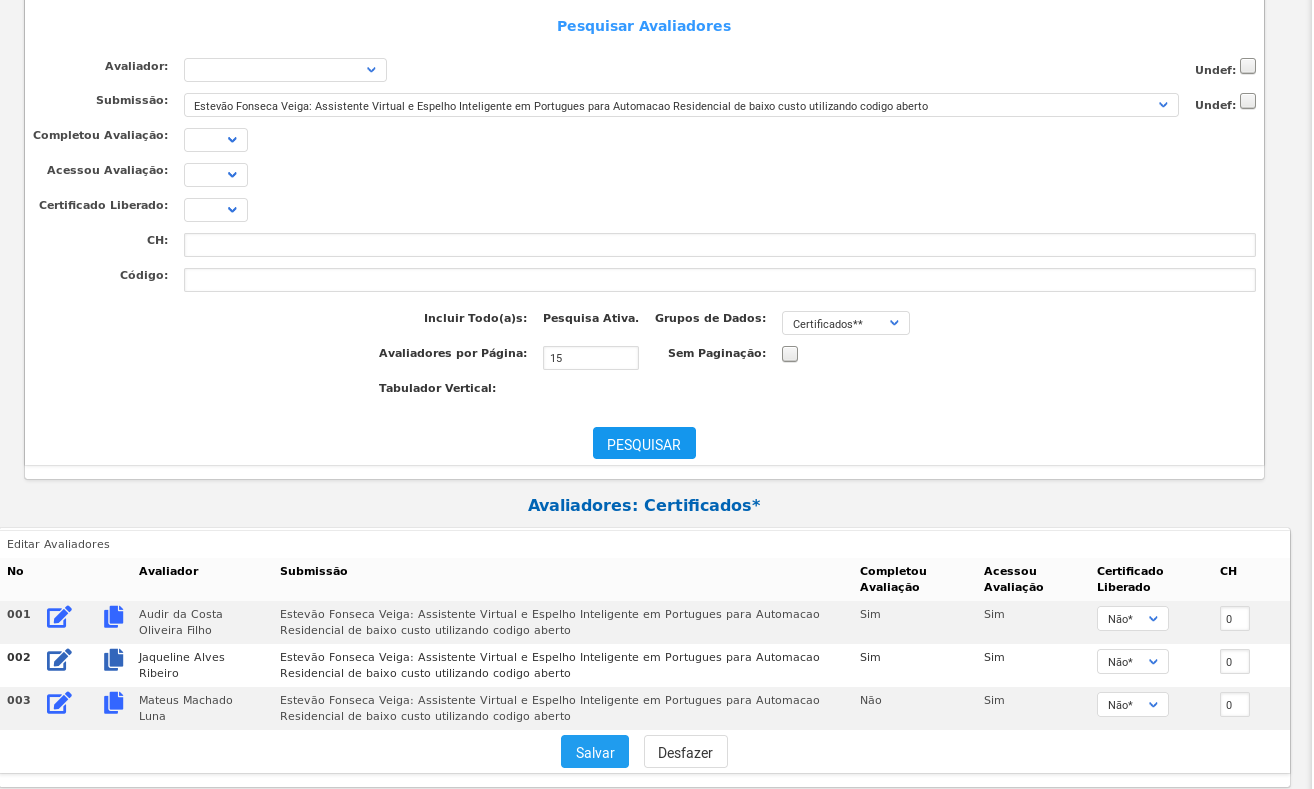Check the Undef box beside Submissão
Viewport: 1314px width, 789px height.
[1248, 102]
